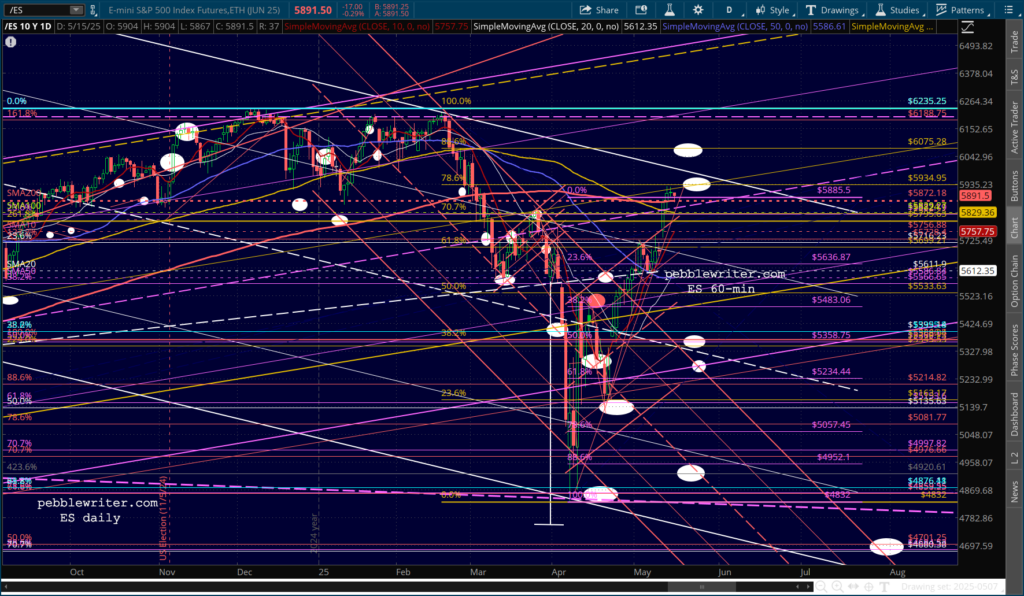
Task: Click the Oct label on time axis
Action: click(x=76, y=572)
